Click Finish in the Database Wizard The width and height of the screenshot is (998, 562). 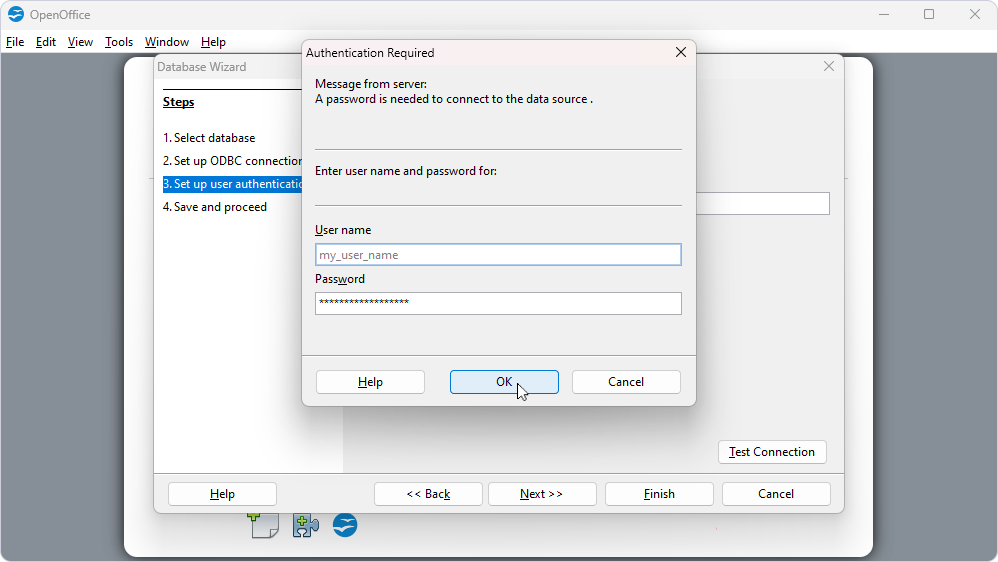[x=659, y=494]
